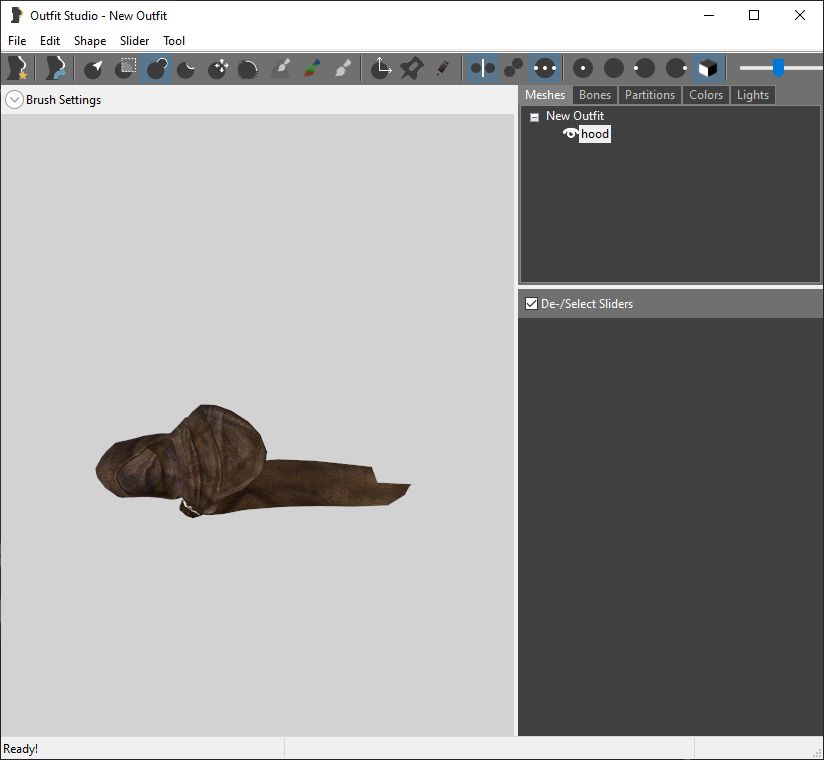Activate the Transform tool with axis arrows
Screen dimensions: 824x760
coord(381,68)
